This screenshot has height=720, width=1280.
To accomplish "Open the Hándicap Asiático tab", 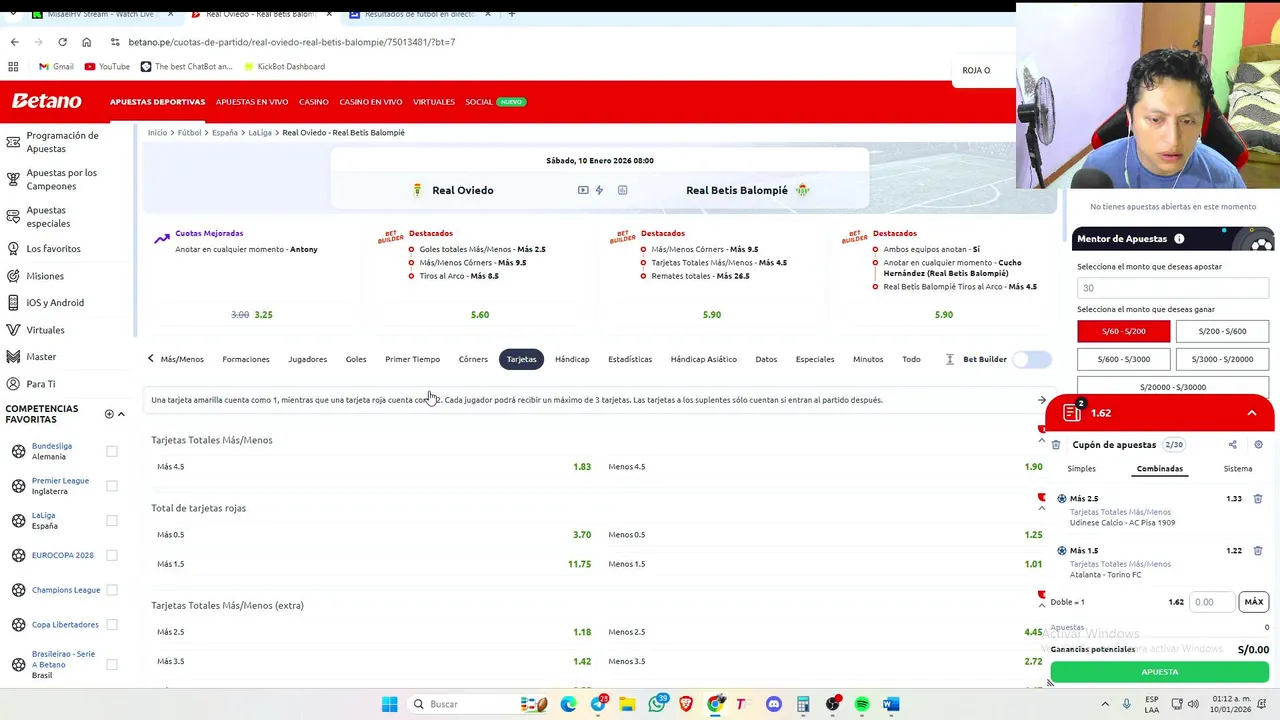I will [703, 359].
